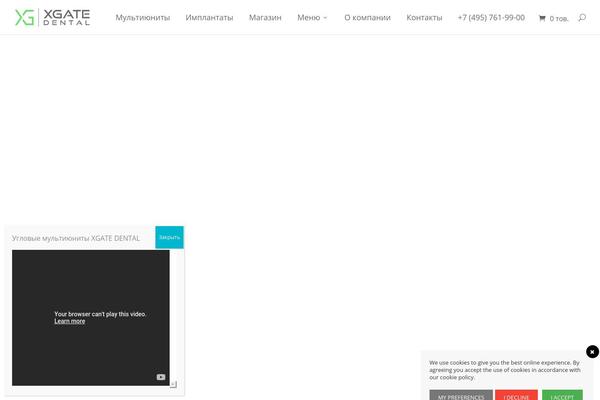600x400 pixels.
Task: Click Learn more in the video player
Action: (70, 321)
